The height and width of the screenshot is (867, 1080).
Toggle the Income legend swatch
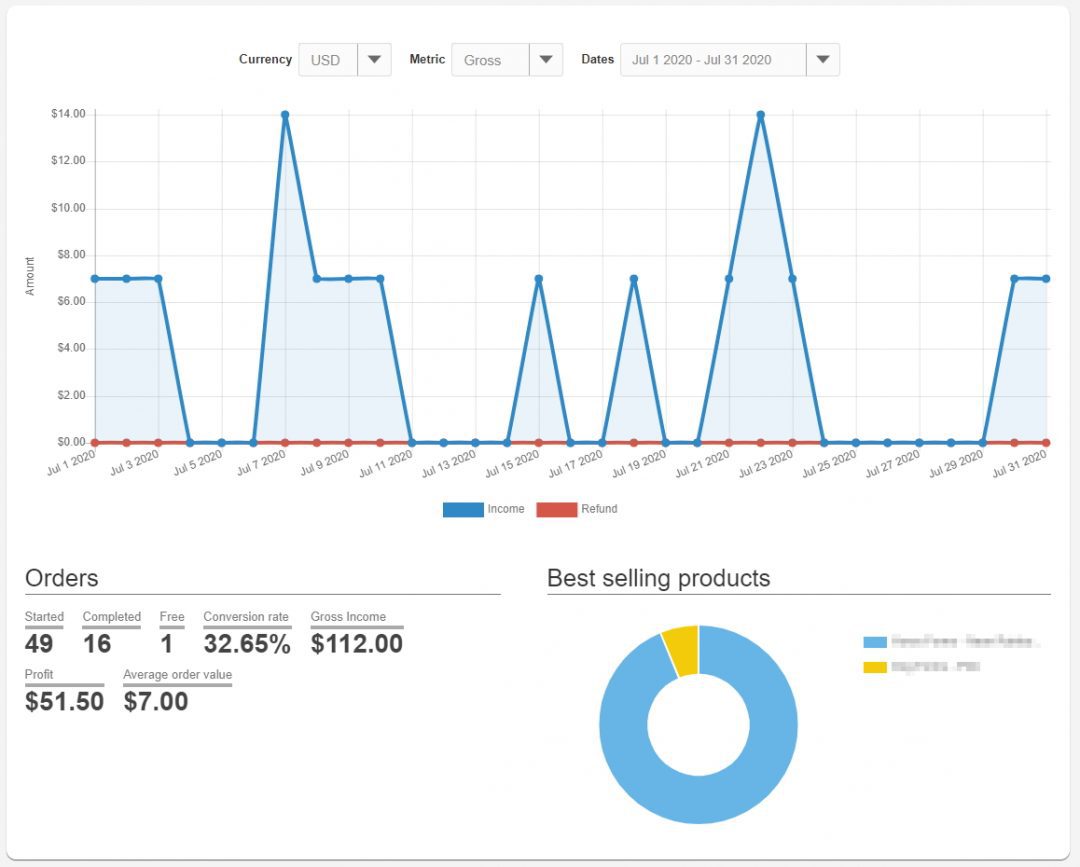pyautogui.click(x=463, y=510)
